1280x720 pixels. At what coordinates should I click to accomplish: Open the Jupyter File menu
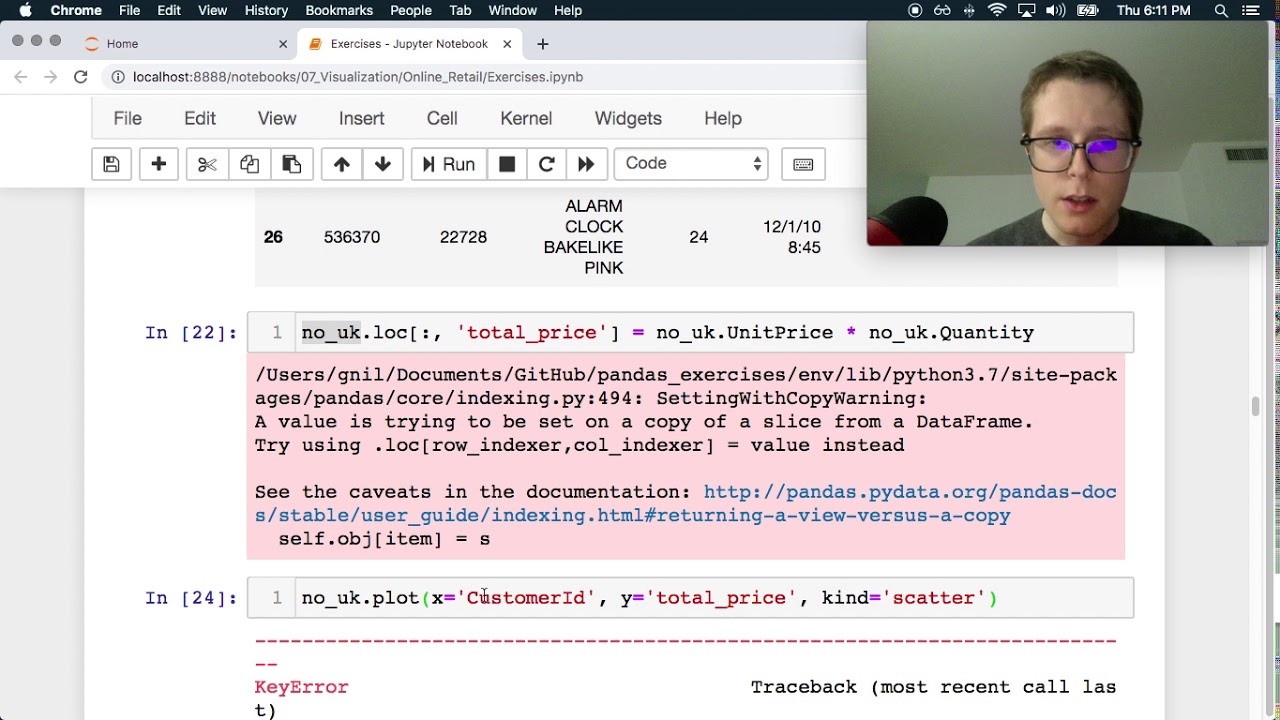(127, 118)
